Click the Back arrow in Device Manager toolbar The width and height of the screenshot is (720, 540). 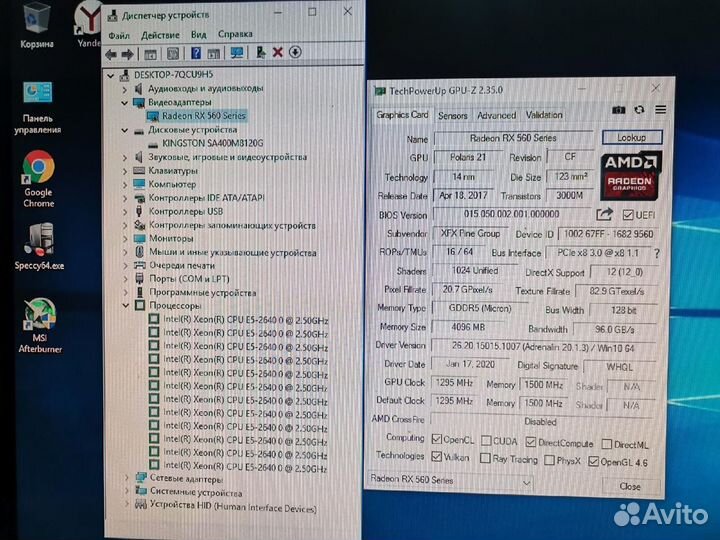(111, 54)
